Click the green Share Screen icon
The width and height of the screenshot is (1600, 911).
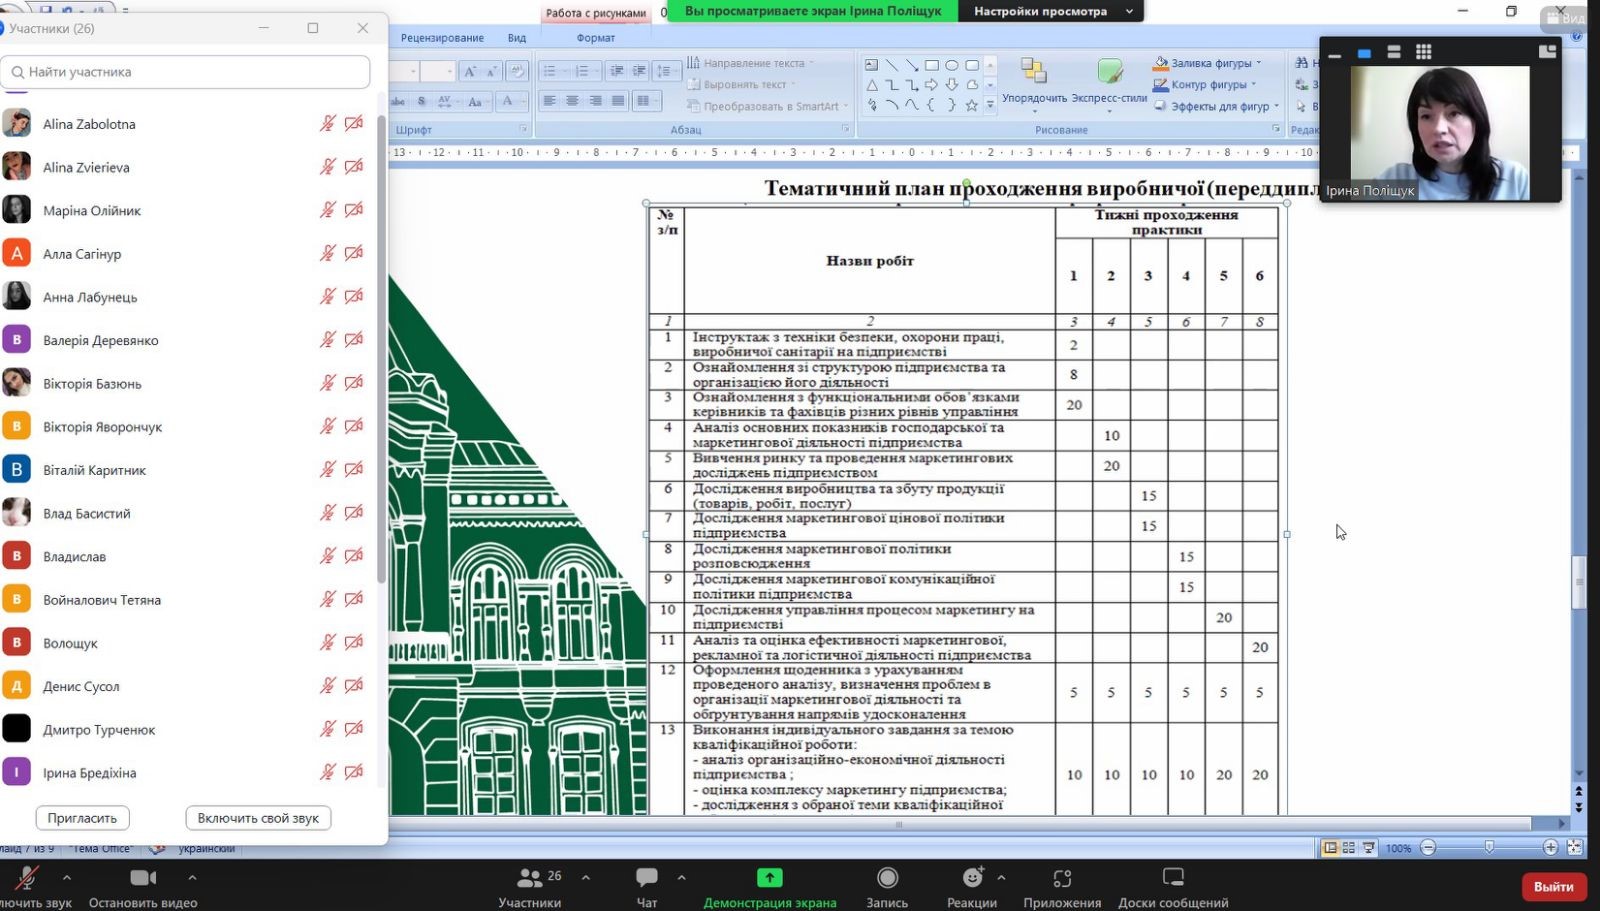(x=769, y=878)
